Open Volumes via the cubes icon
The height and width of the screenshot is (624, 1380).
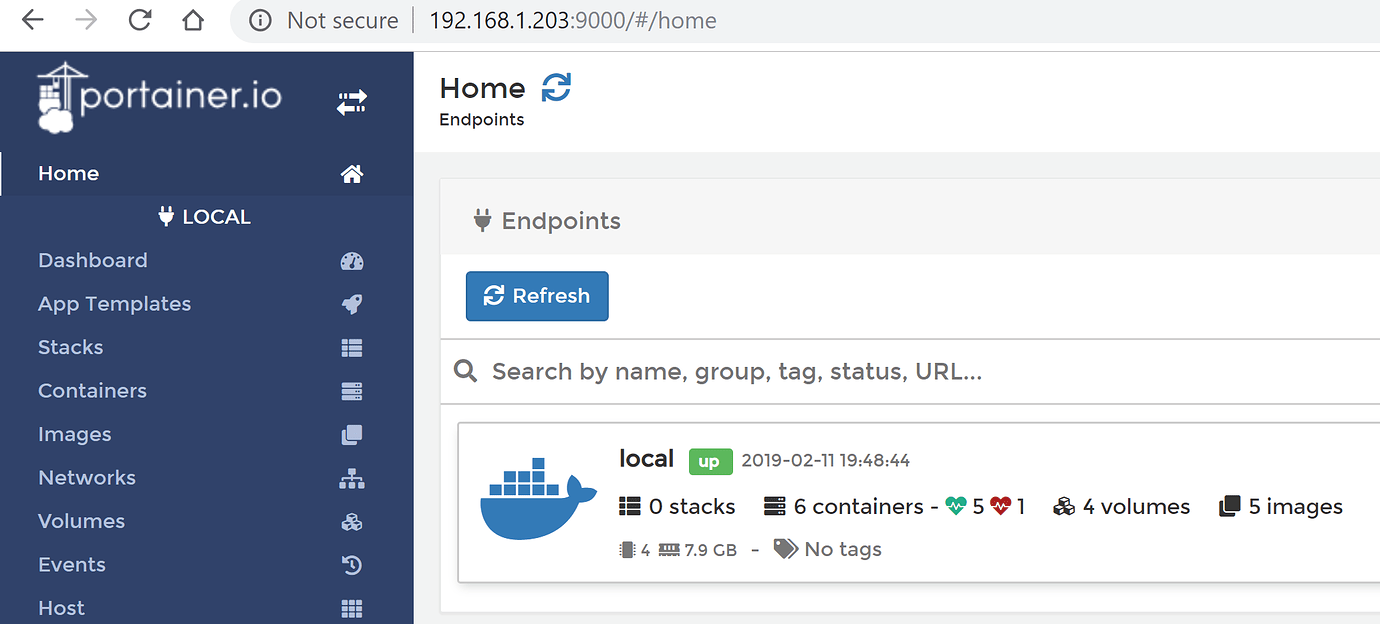[x=351, y=521]
